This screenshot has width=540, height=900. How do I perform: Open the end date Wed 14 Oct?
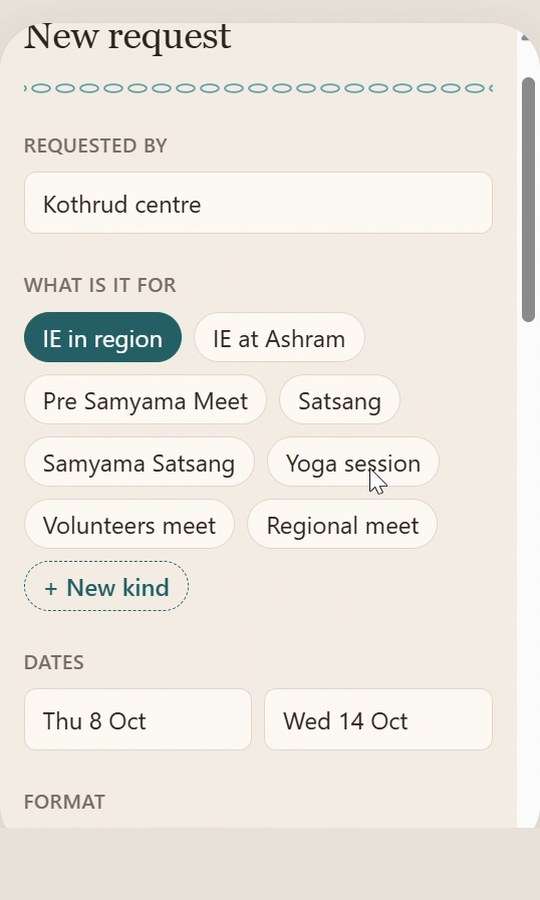point(378,719)
